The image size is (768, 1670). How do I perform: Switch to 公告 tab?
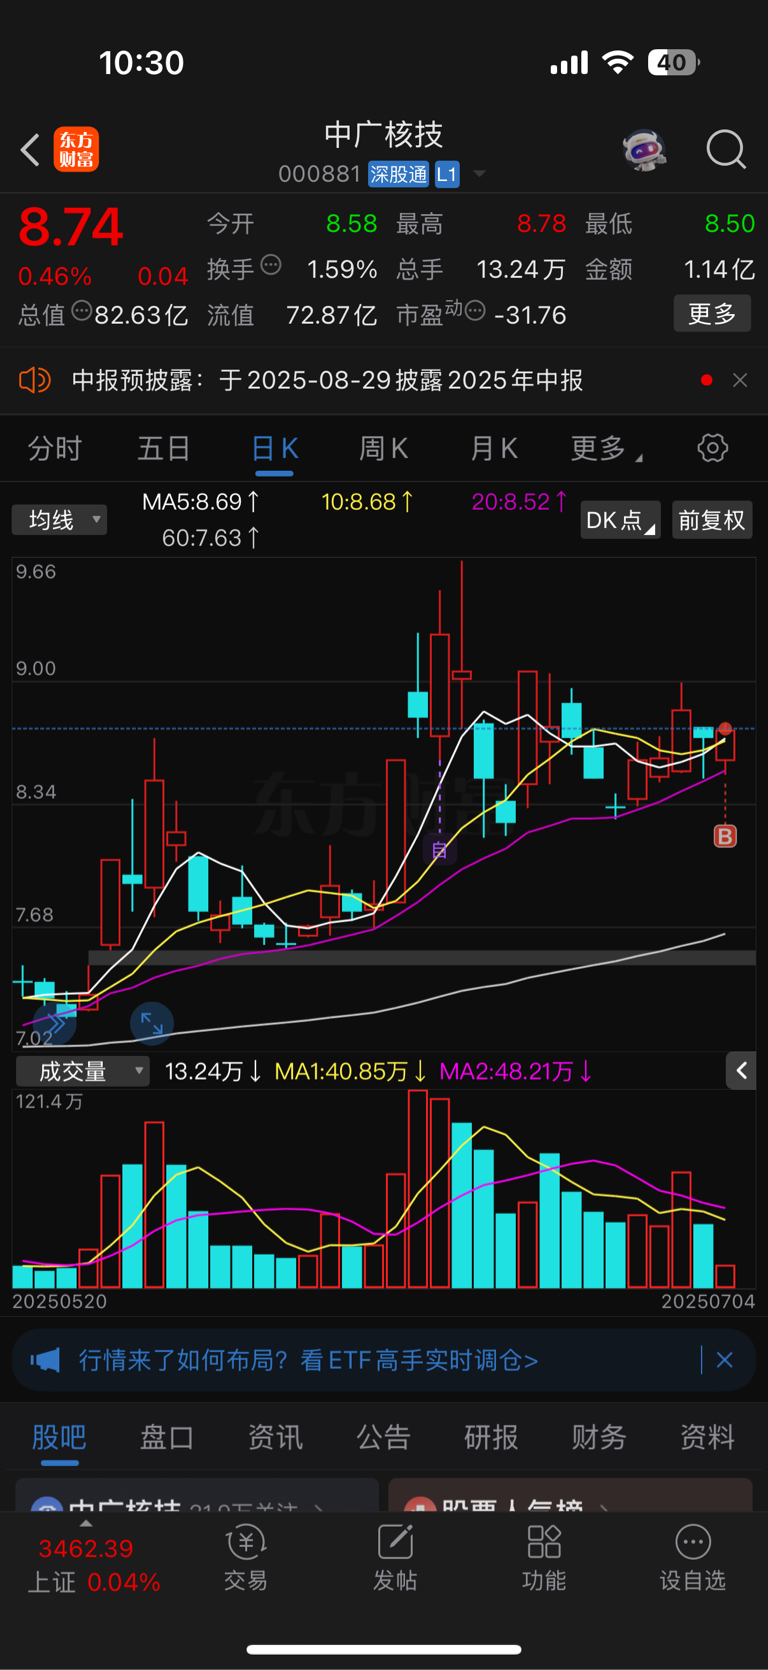coord(383,1437)
